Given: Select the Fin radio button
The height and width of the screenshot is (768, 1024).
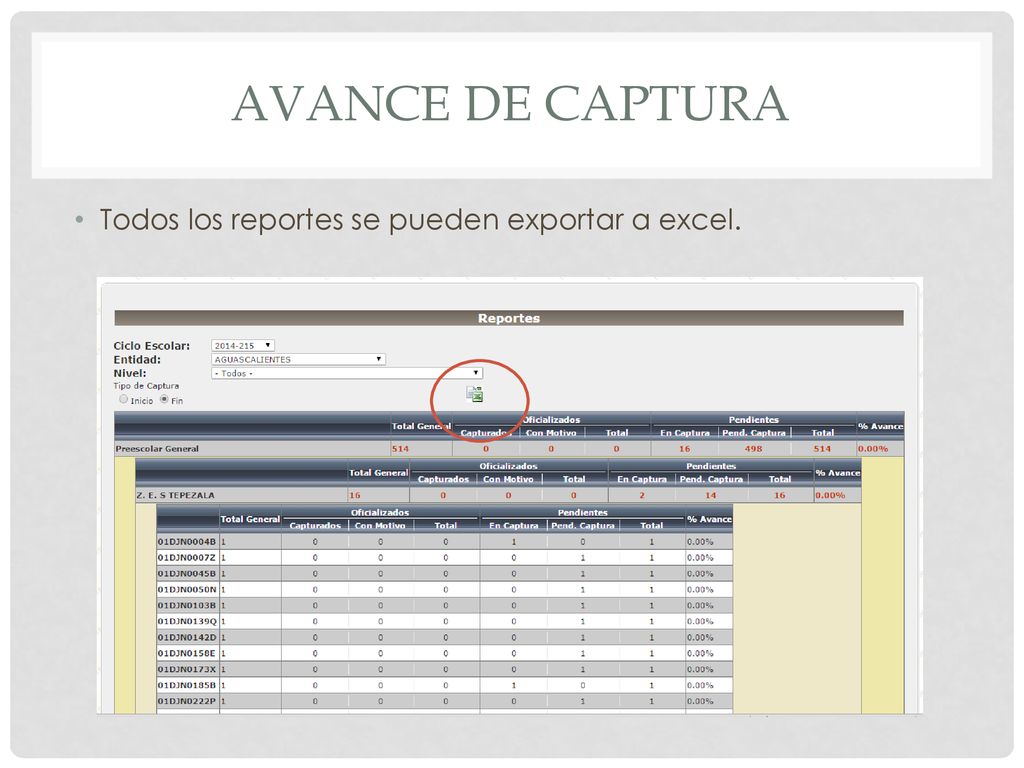Looking at the screenshot, I should click(164, 399).
